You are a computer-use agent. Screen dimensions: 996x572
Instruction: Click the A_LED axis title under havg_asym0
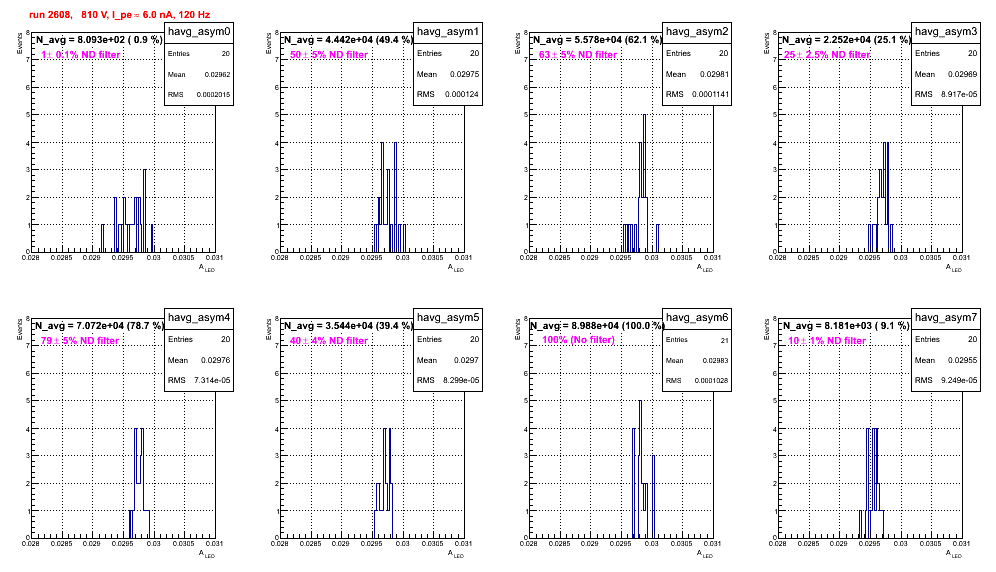207,268
